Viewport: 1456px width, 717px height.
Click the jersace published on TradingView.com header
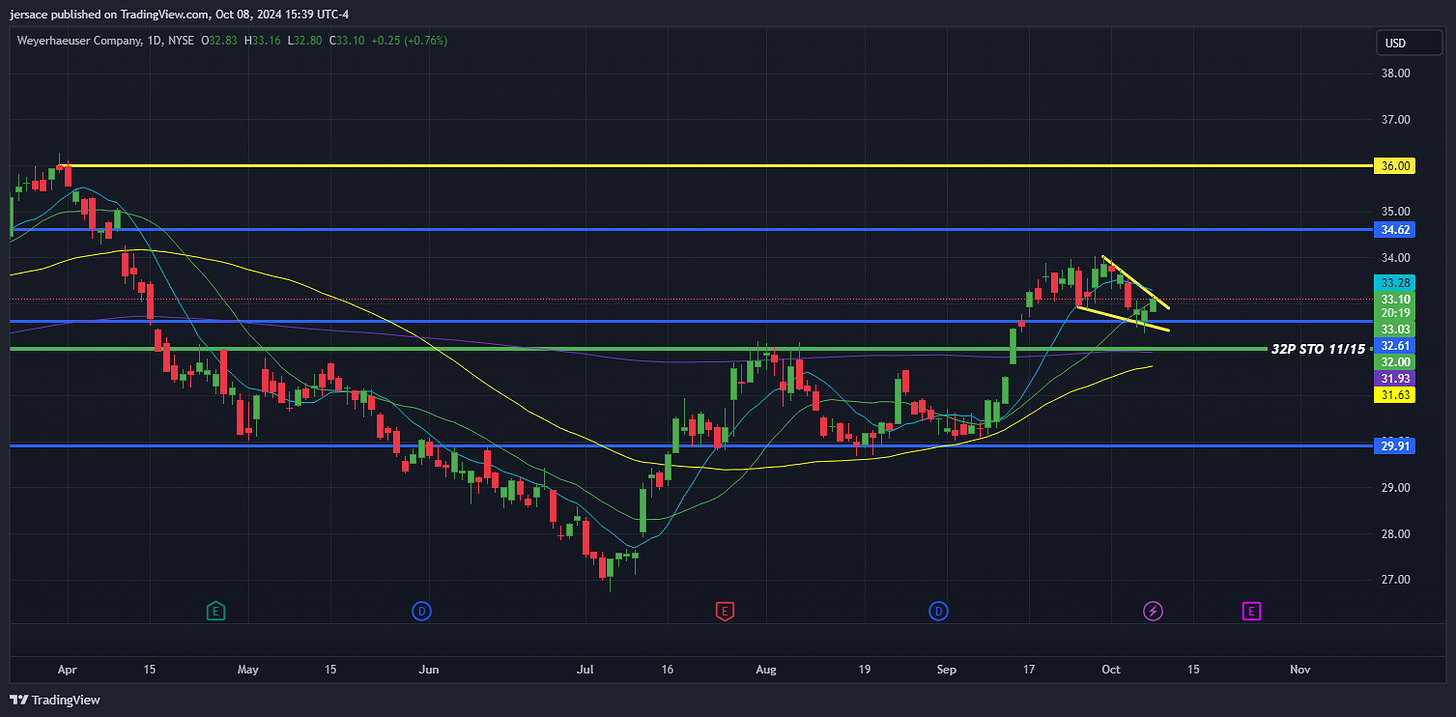[181, 14]
